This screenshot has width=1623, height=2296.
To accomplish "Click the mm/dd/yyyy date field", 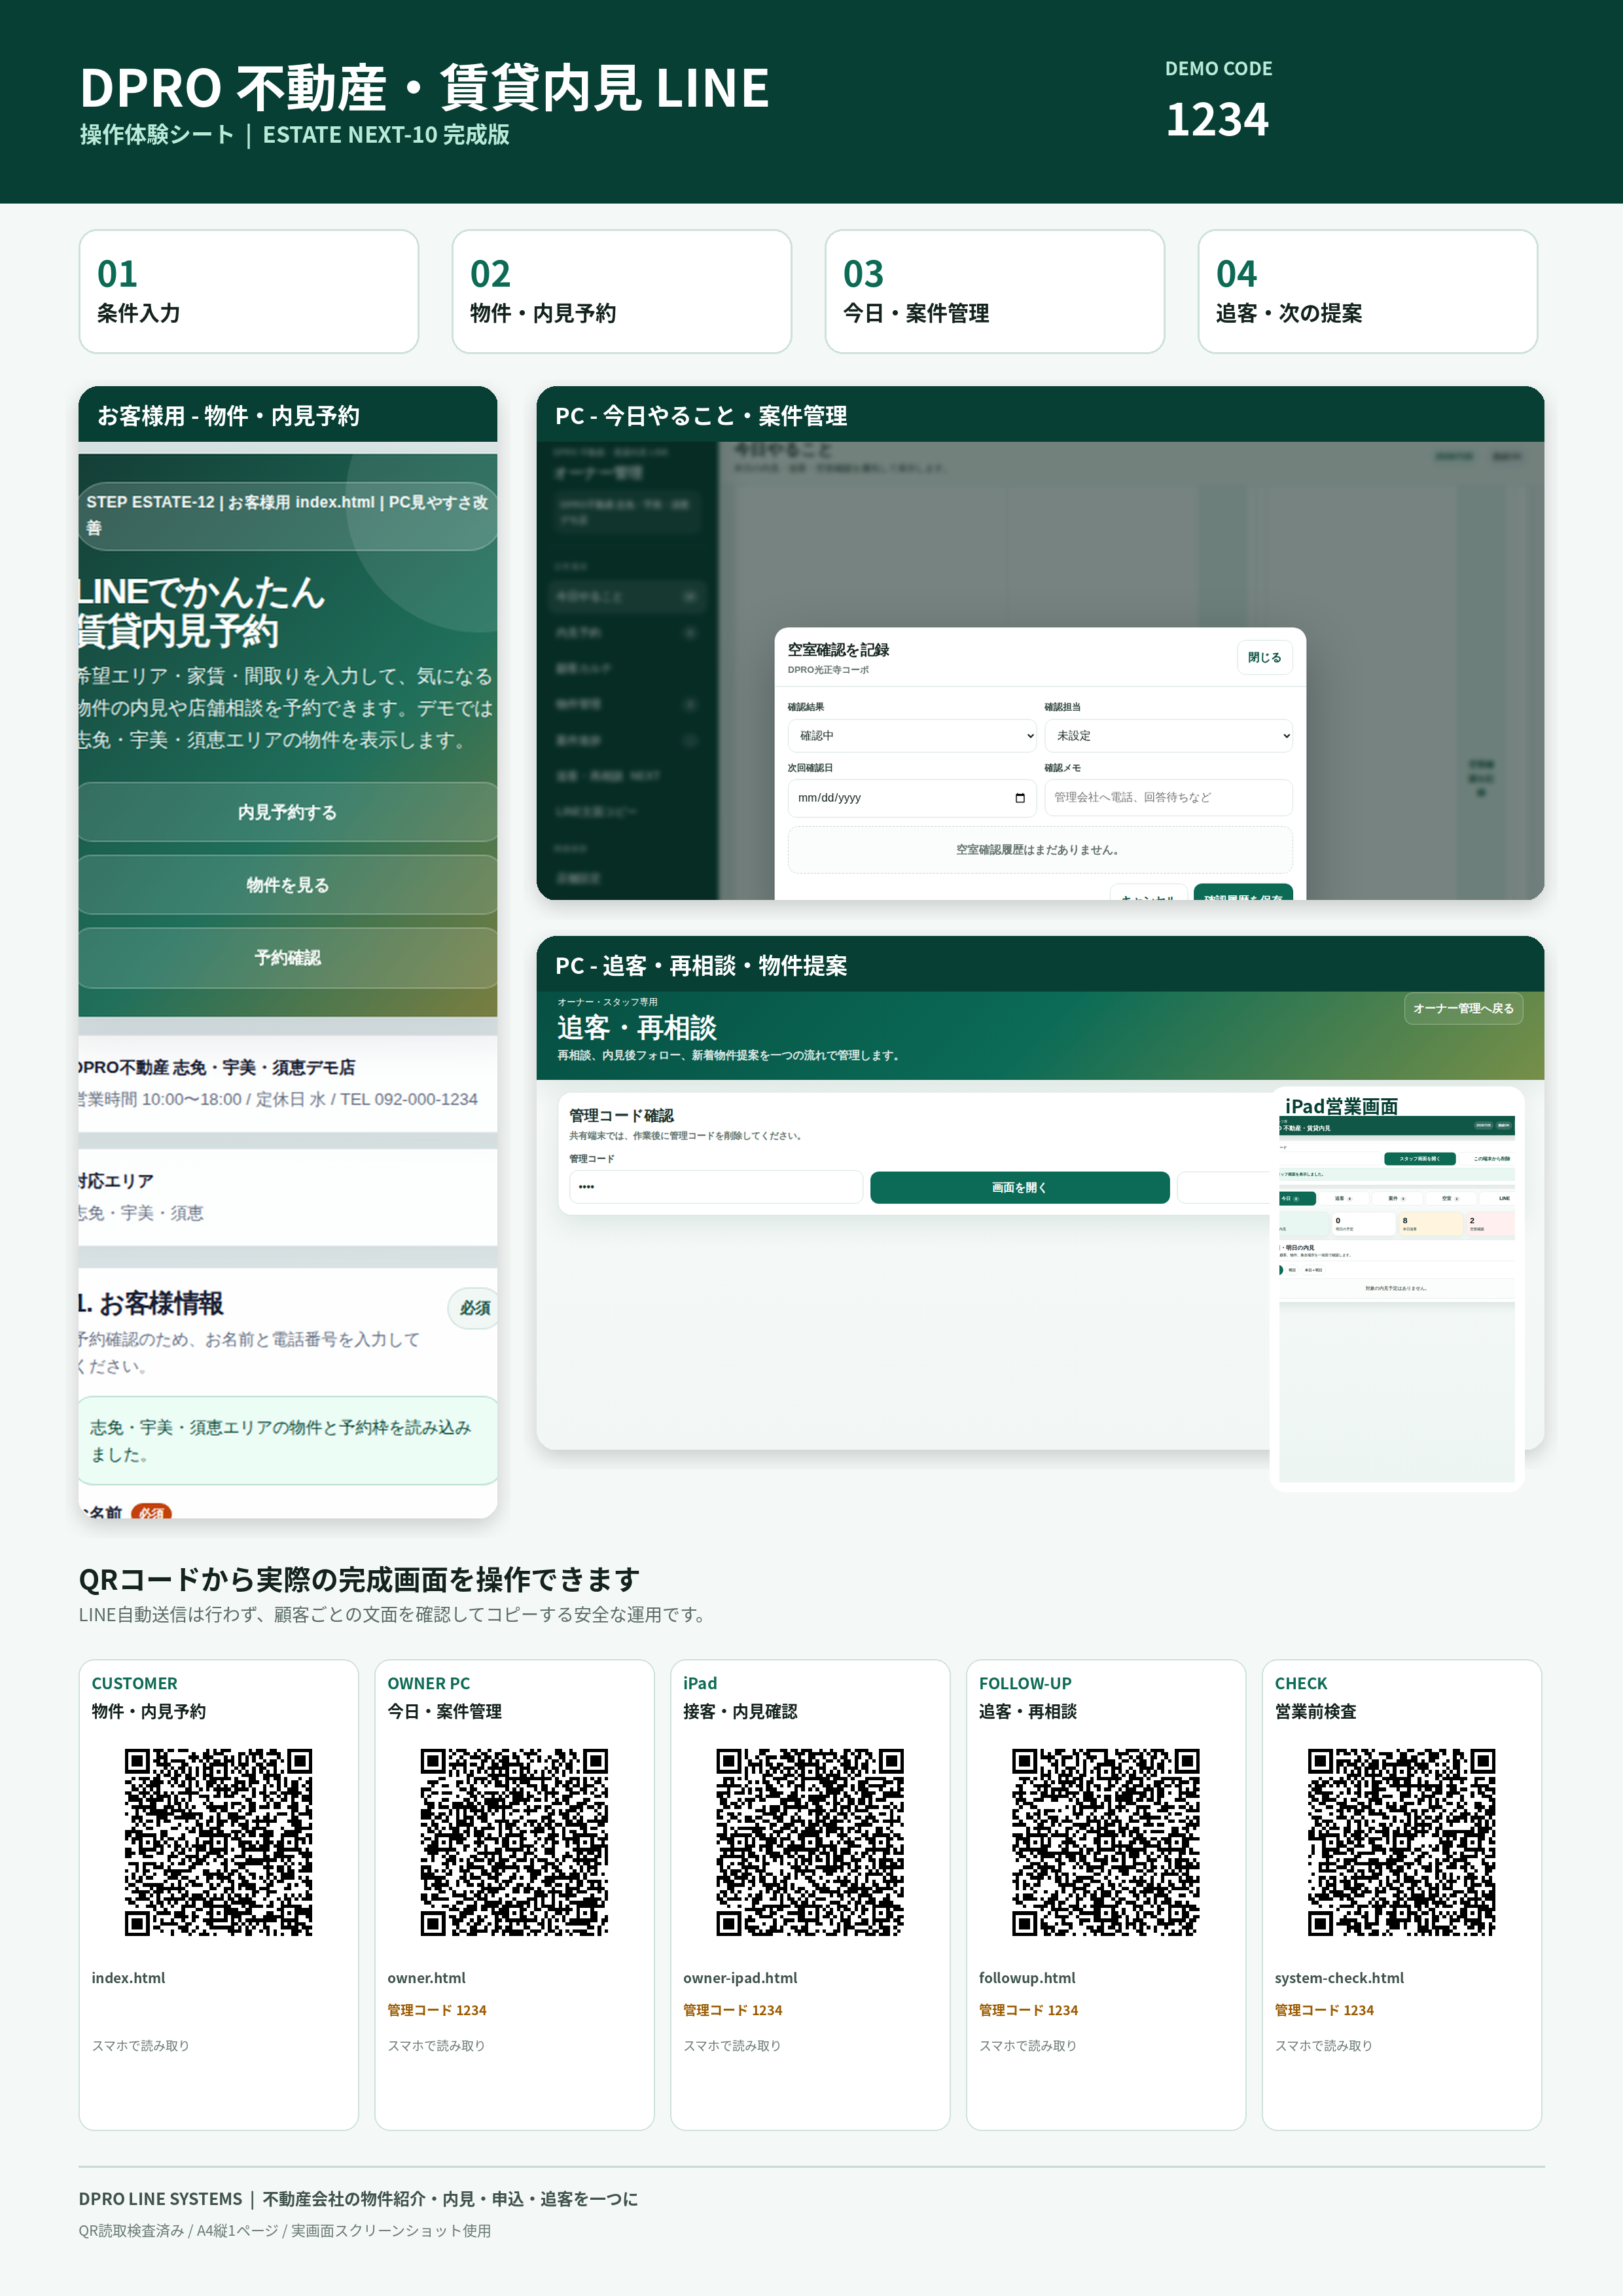I will coord(912,798).
